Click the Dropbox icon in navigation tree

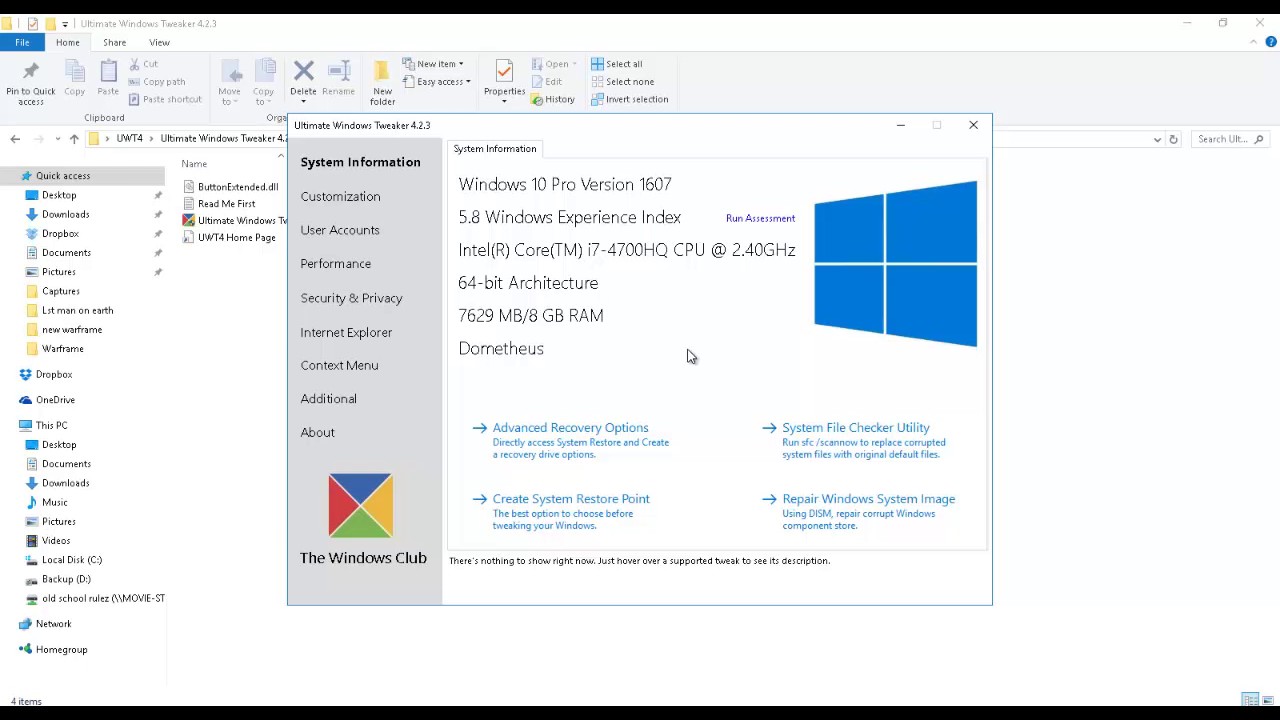[26, 374]
